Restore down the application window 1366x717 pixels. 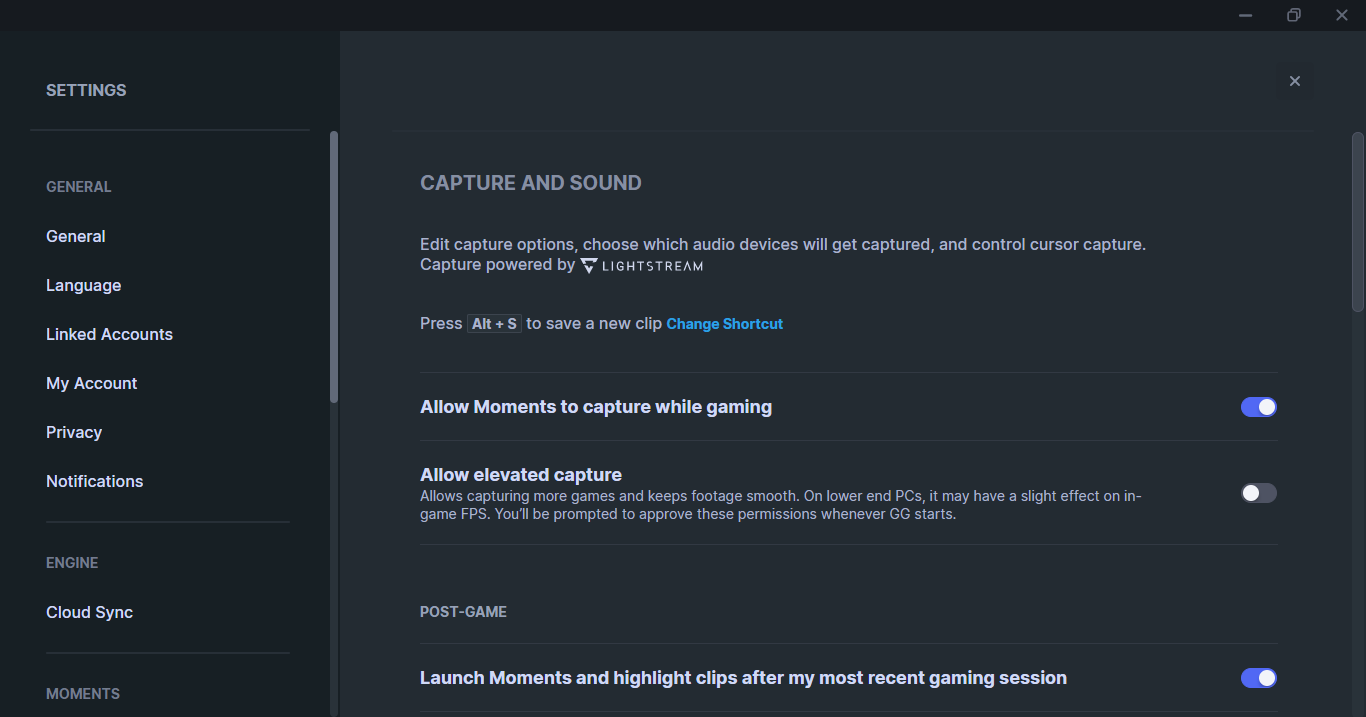tap(1294, 15)
